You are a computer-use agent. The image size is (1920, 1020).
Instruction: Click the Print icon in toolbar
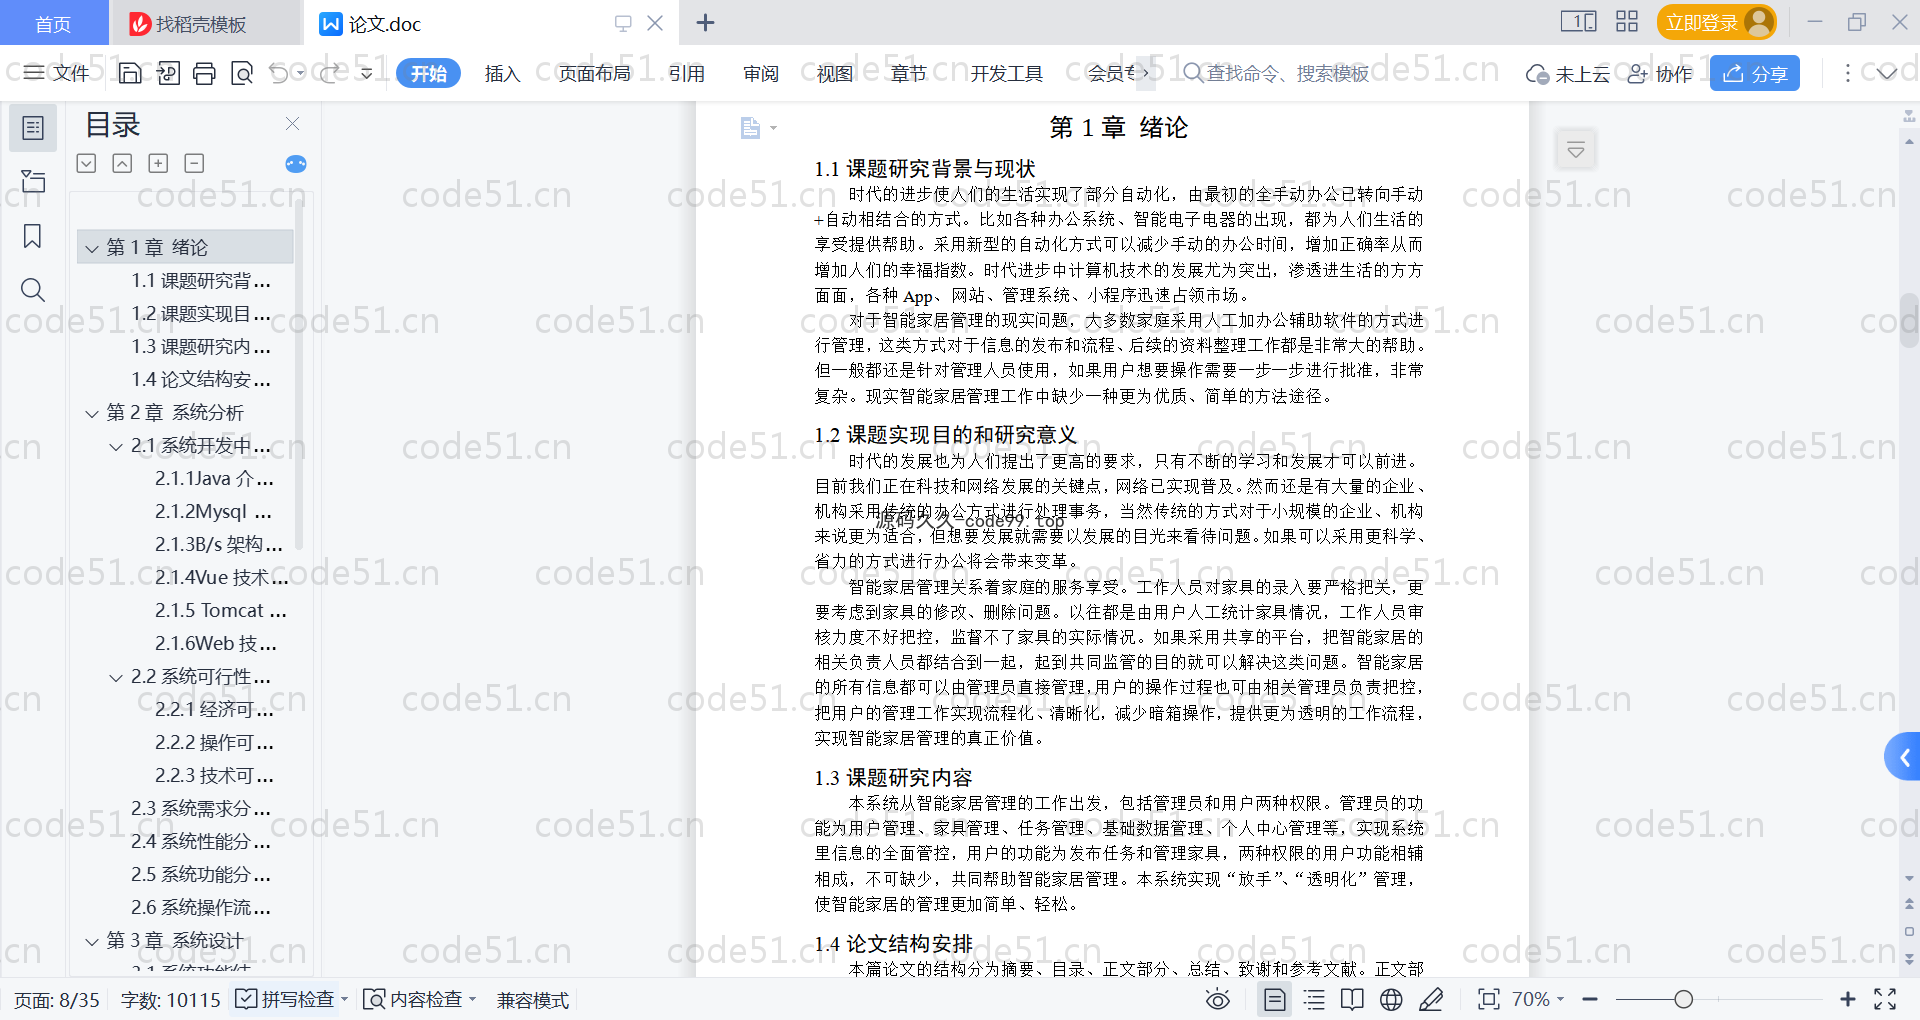pos(204,73)
